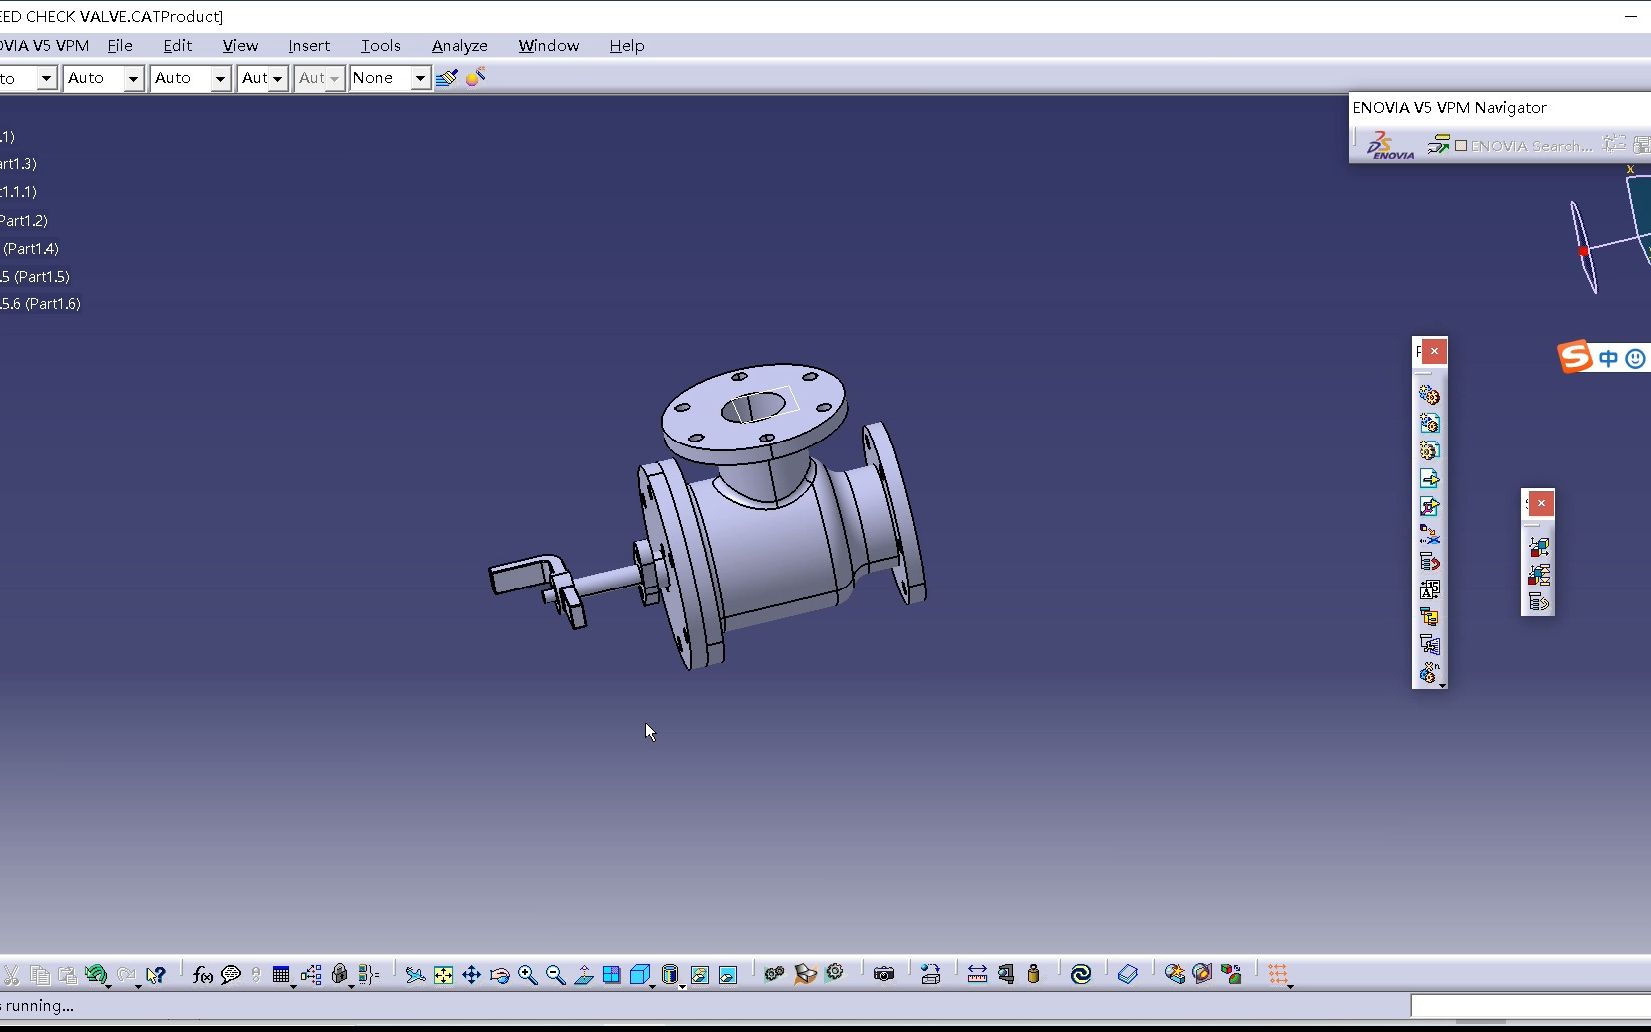Click the Copy icon in bottom toolbar
The height and width of the screenshot is (1032, 1651).
point(40,974)
